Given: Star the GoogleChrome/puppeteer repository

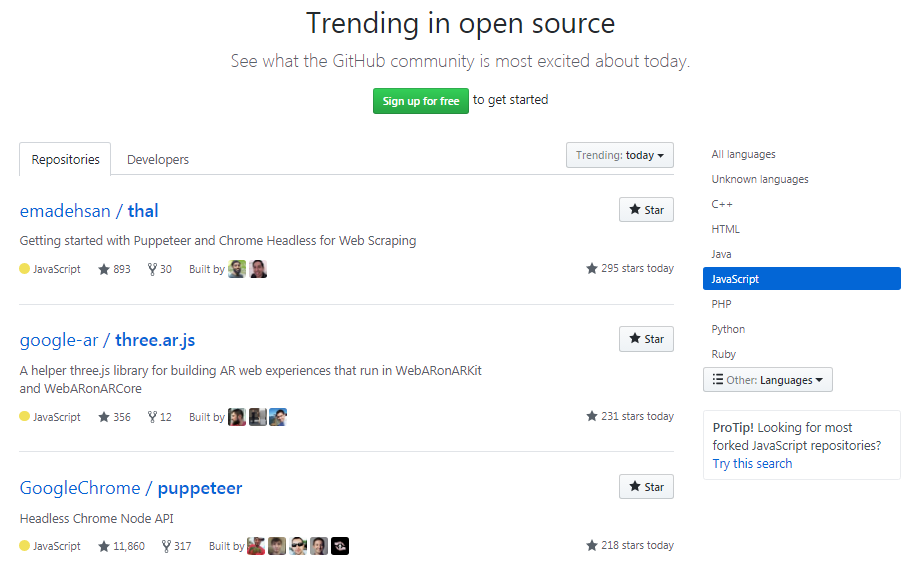Looking at the screenshot, I should coord(646,487).
